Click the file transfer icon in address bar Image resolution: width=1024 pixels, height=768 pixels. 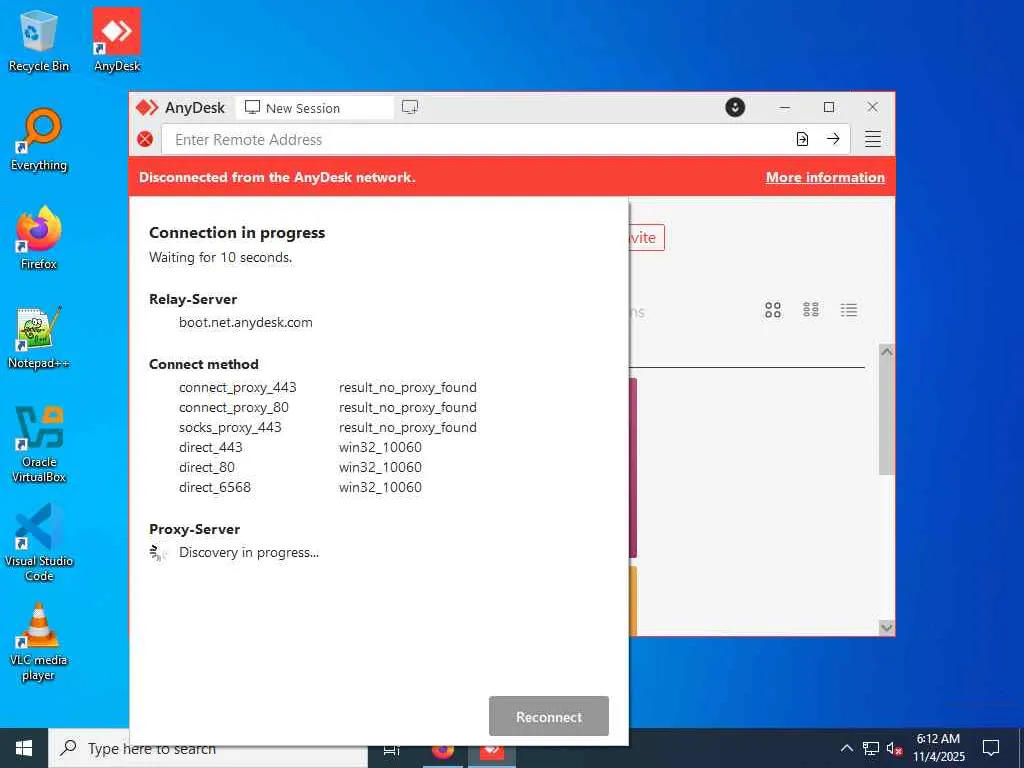[x=802, y=139]
